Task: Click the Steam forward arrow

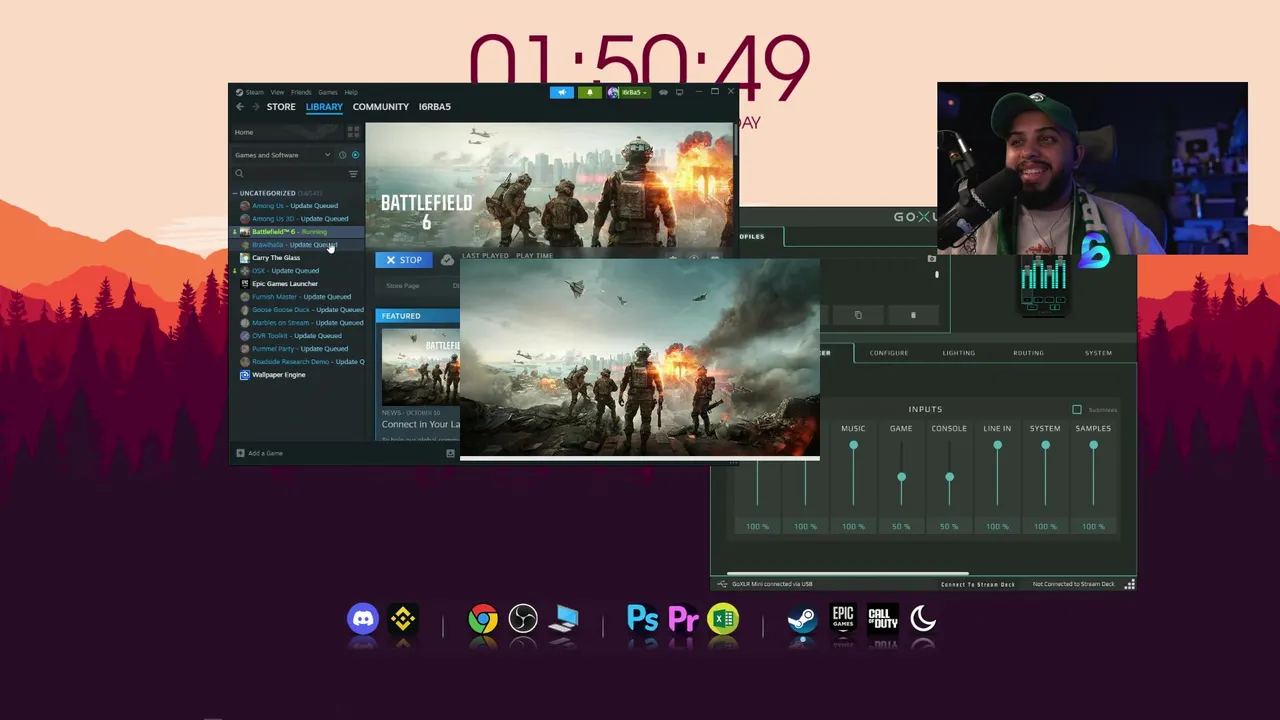Action: pos(255,107)
